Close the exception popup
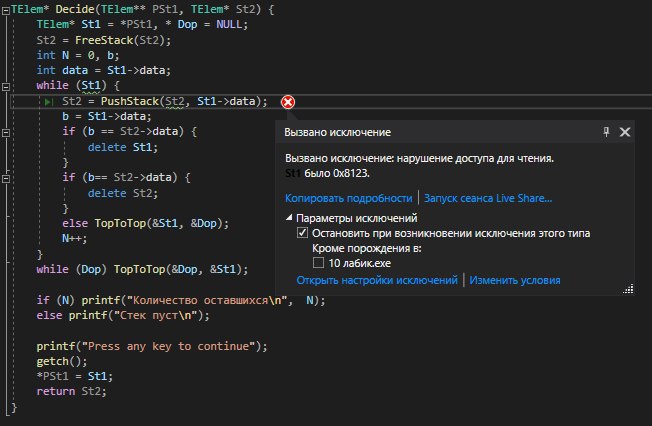This screenshot has height=426, width=652. pyautogui.click(x=625, y=132)
